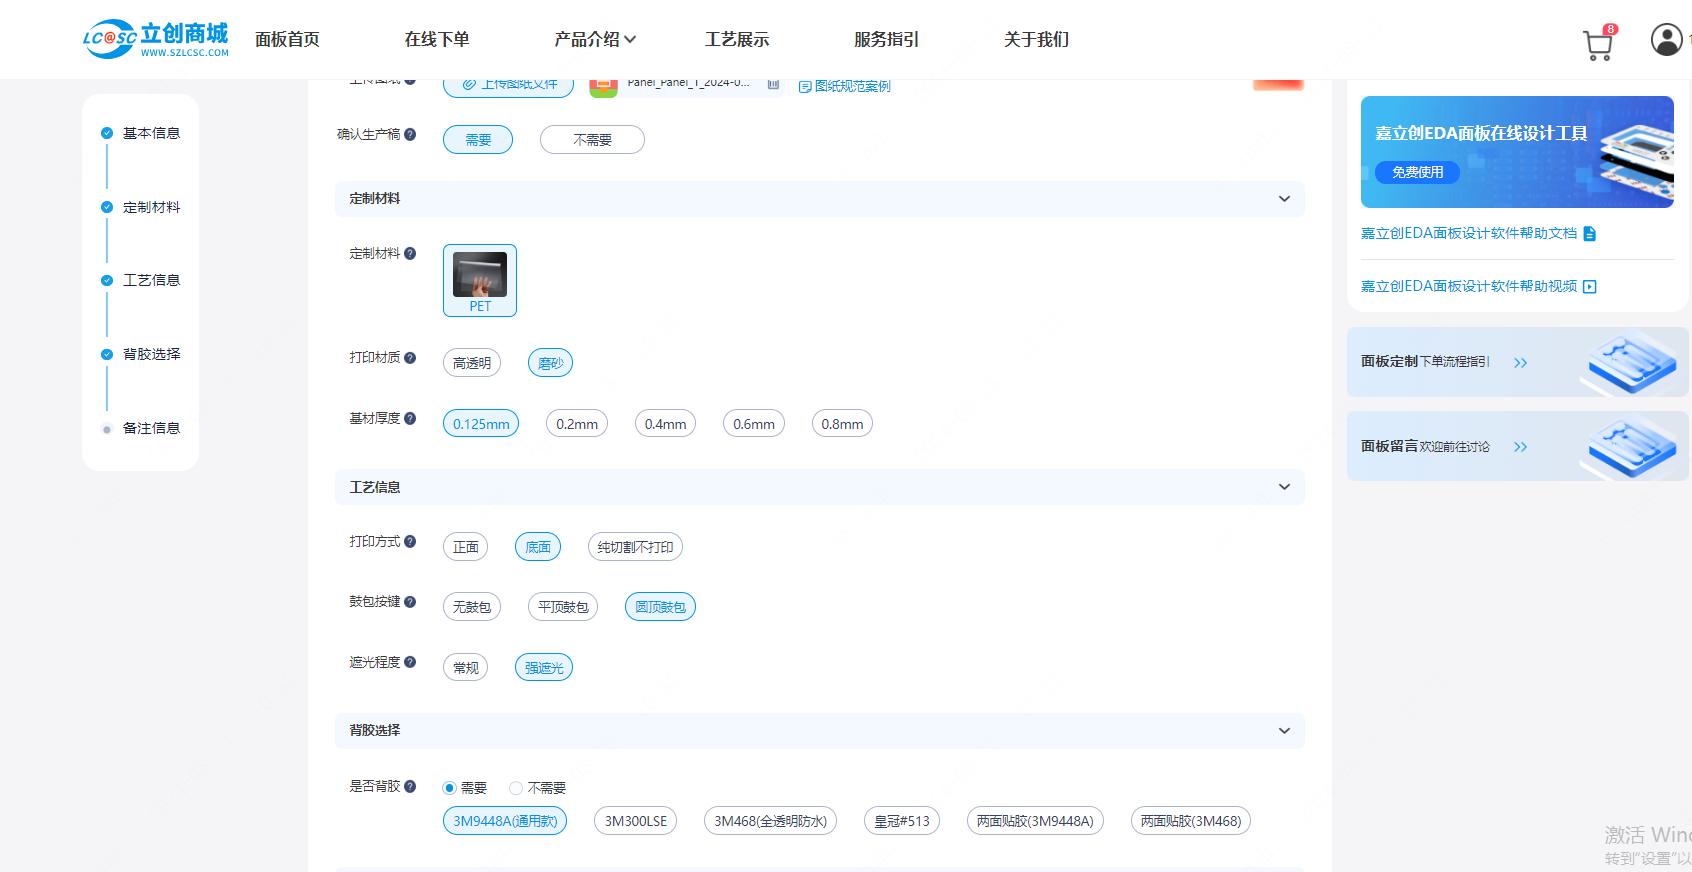Click the LCSC 立创商城 logo
The width and height of the screenshot is (1692, 872).
click(x=156, y=39)
